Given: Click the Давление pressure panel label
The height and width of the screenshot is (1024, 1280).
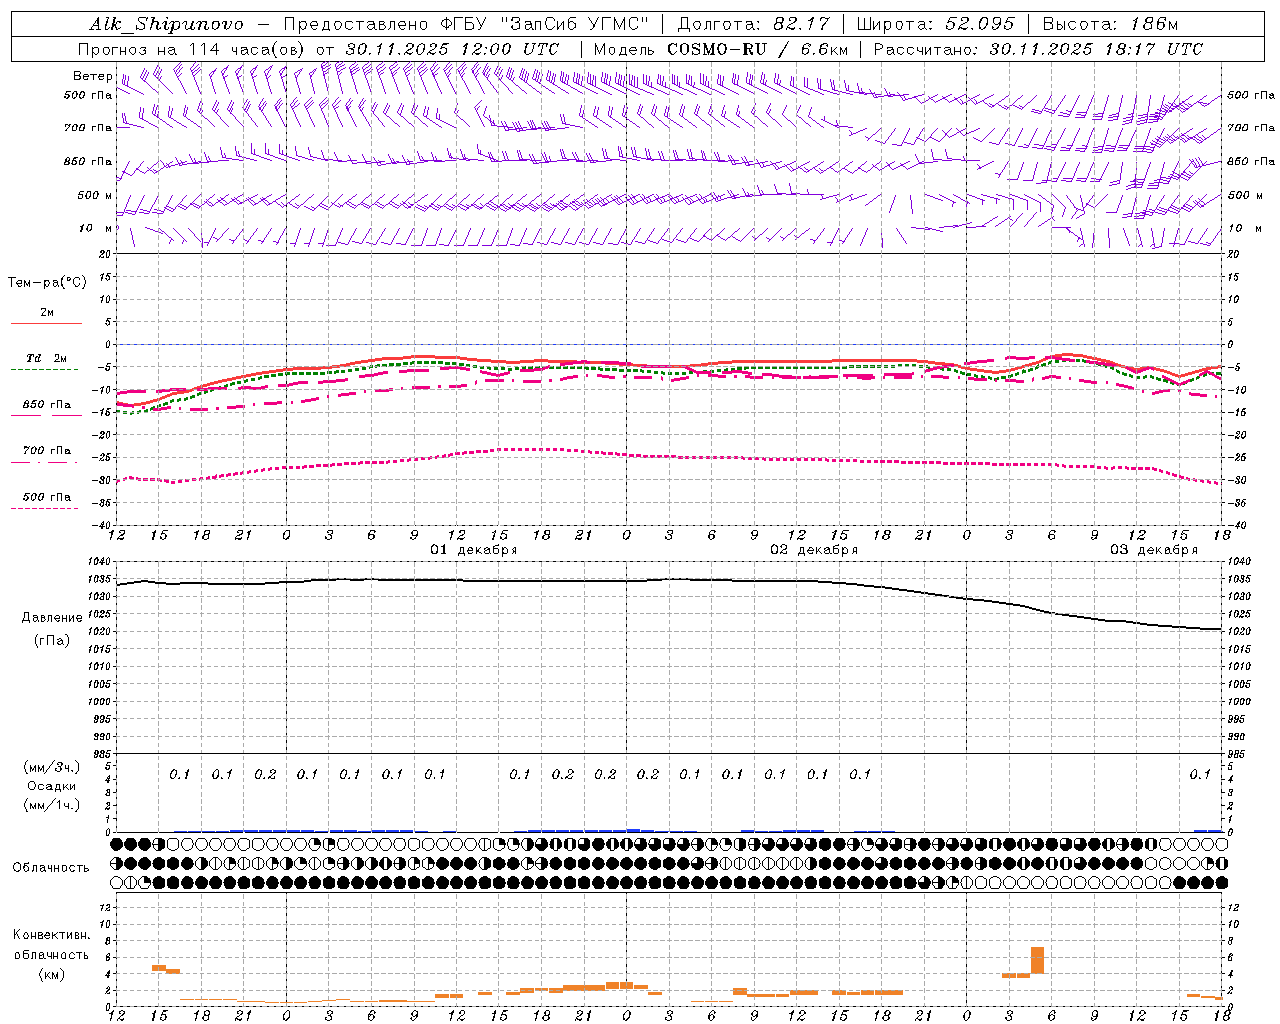Looking at the screenshot, I should (52, 618).
